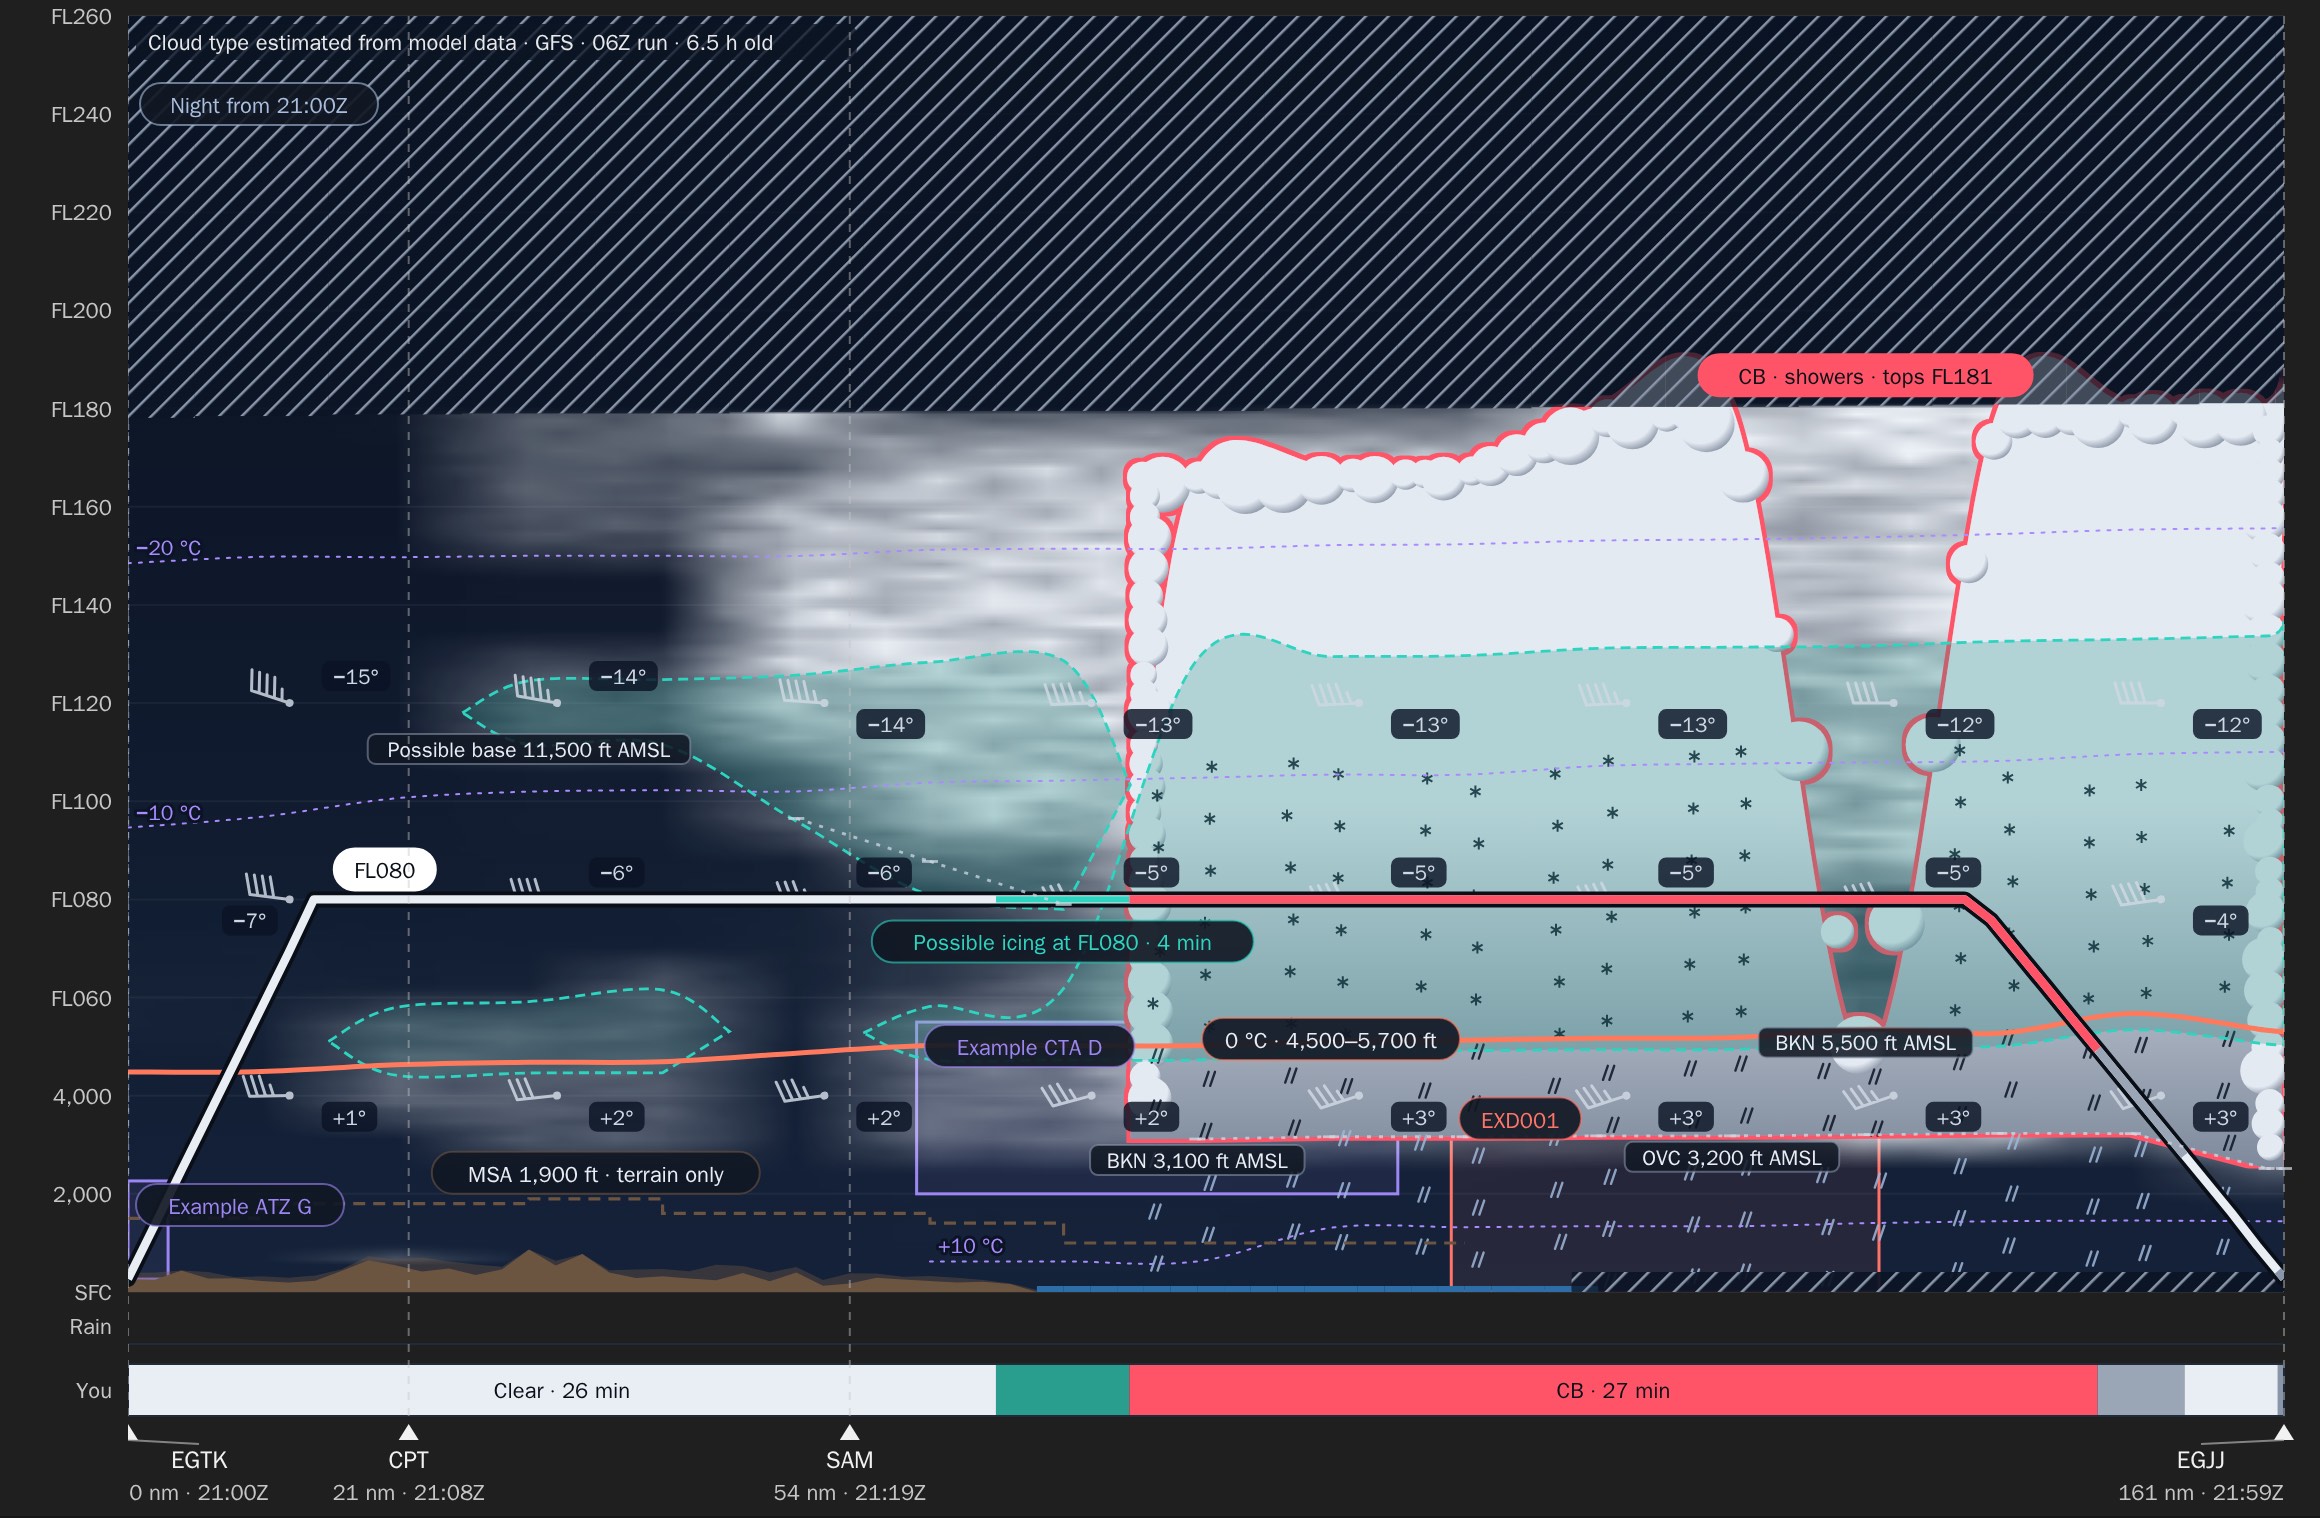Click the wind barb beside the −15° label
This screenshot has width=2320, height=1518.
tap(271, 688)
